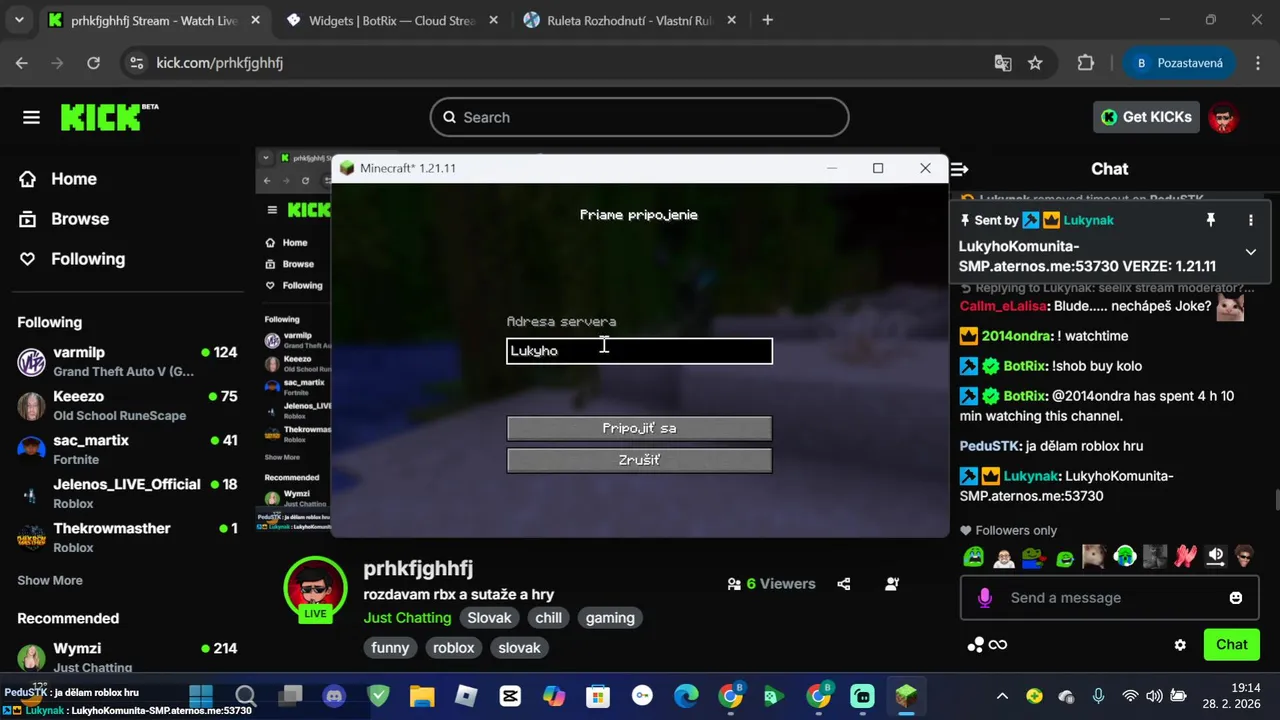
Task: Pick the Pepe holding heart emote
Action: (x=1034, y=556)
